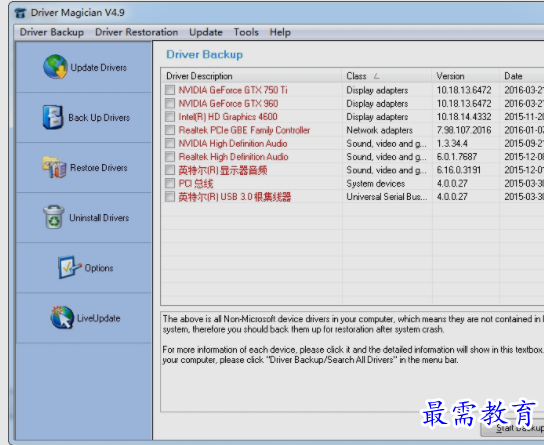This screenshot has width=544, height=445.
Task: Click the Options sidebar label
Action: coord(99,268)
